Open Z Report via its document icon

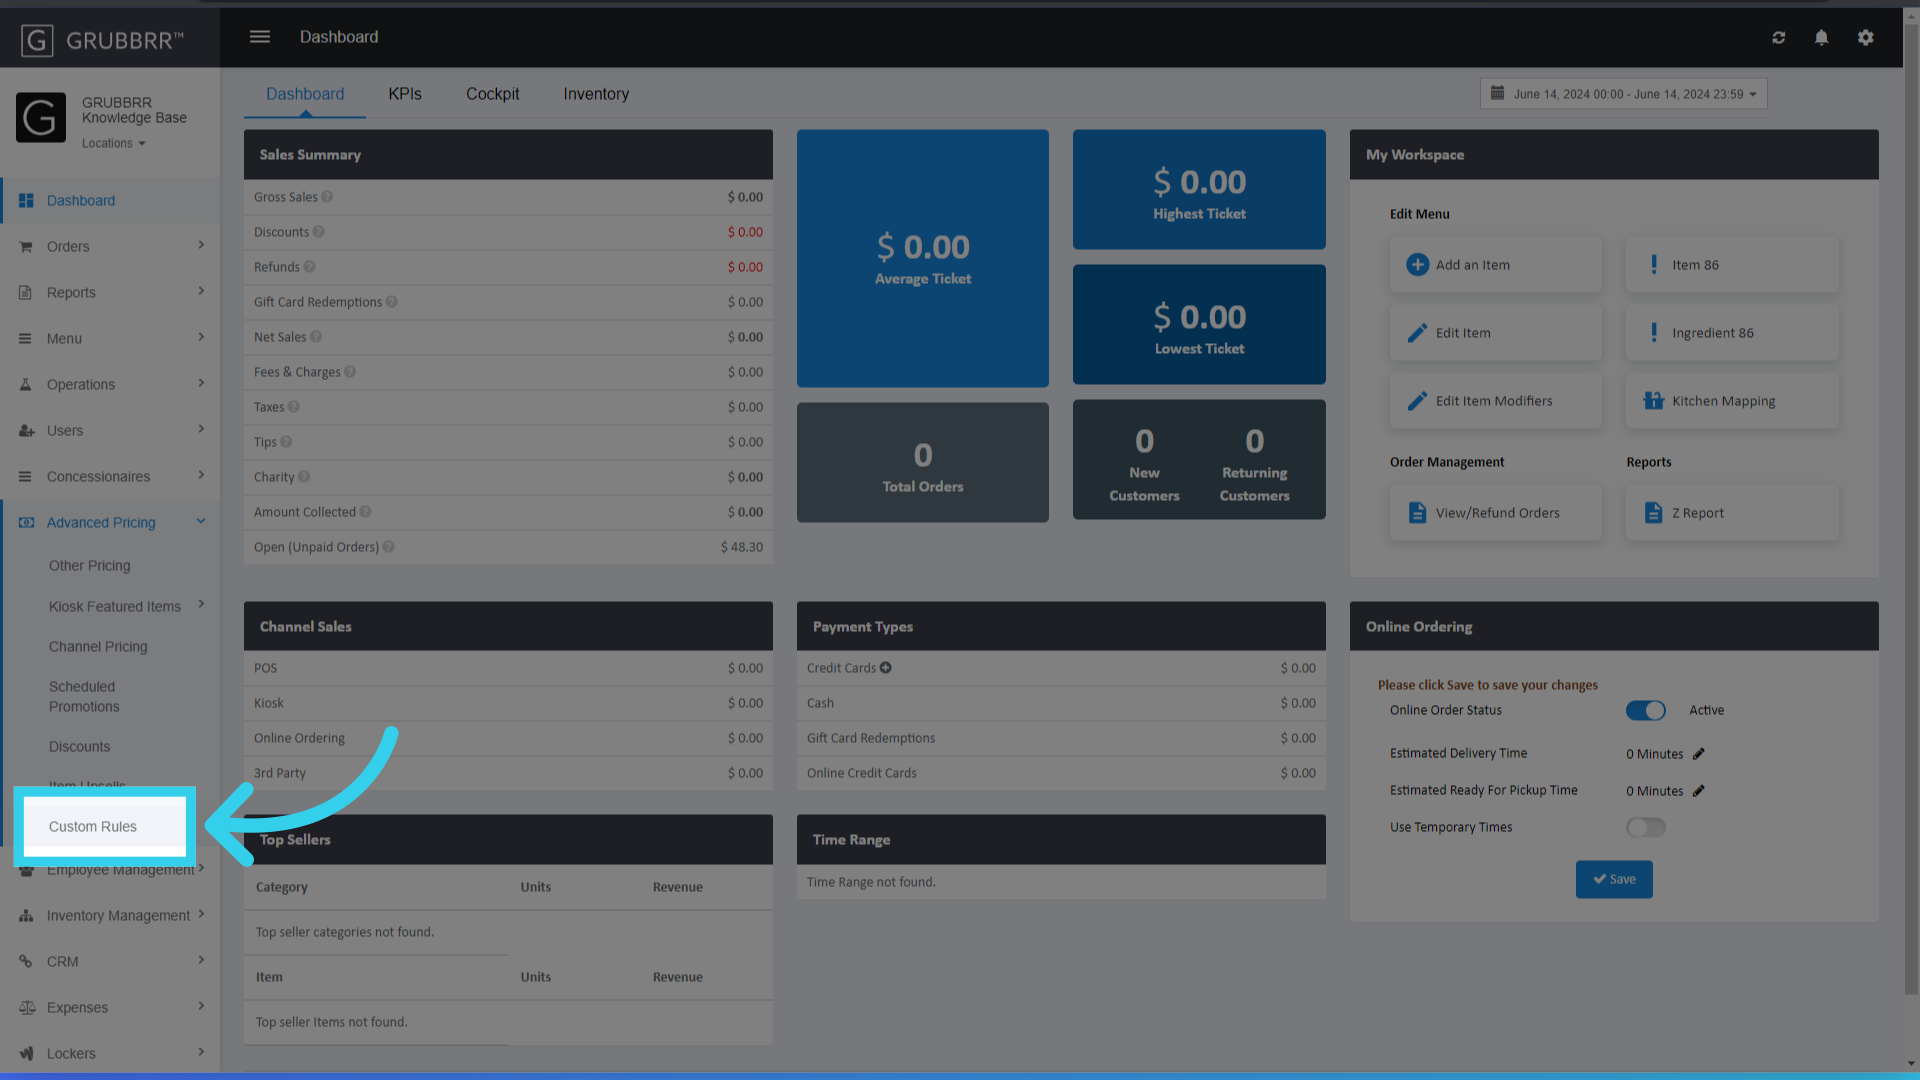(x=1653, y=512)
